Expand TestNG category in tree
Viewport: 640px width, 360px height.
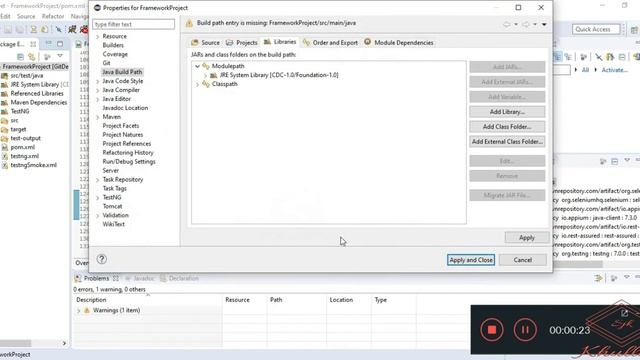point(98,198)
